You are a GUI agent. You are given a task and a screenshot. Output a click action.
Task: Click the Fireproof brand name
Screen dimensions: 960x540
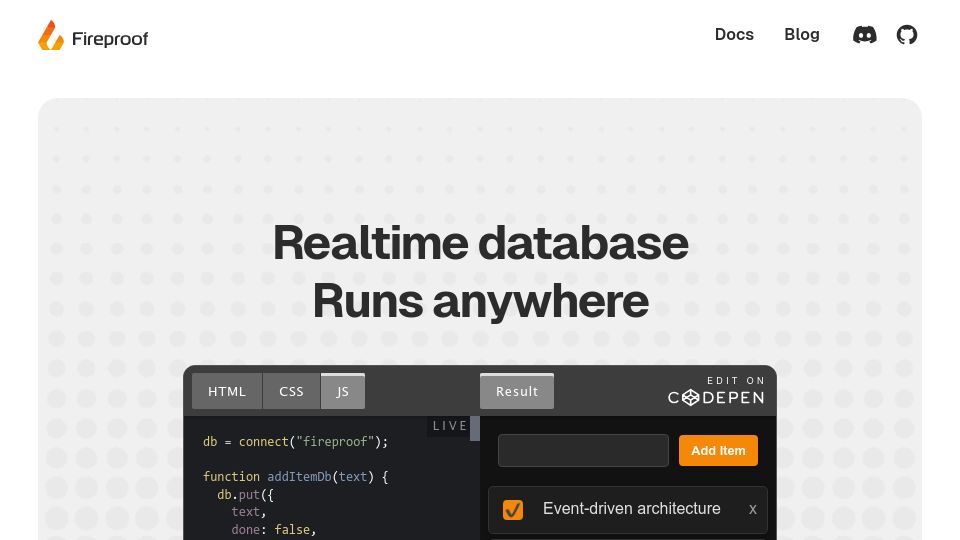coord(110,39)
